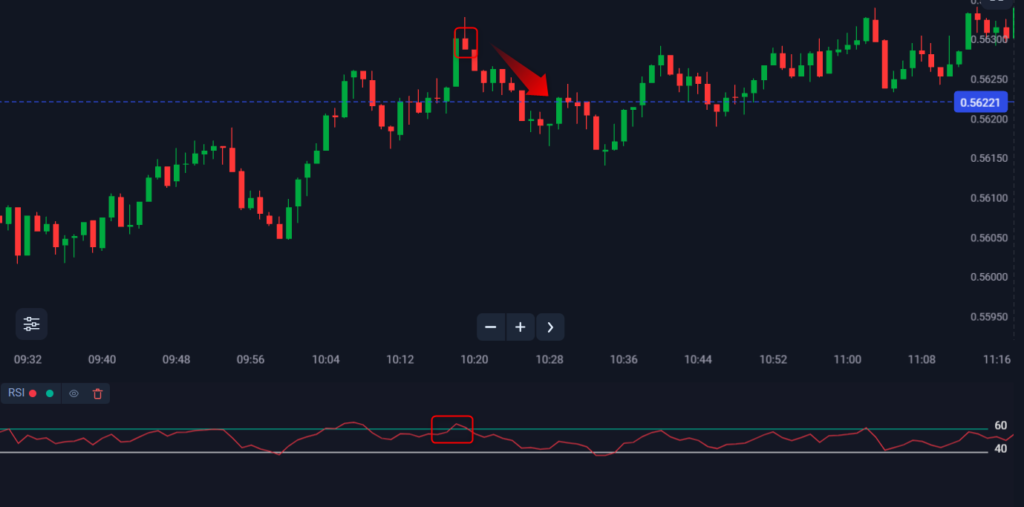Click the 0.56200 price axis label
This screenshot has width=1024, height=507.
[x=989, y=119]
